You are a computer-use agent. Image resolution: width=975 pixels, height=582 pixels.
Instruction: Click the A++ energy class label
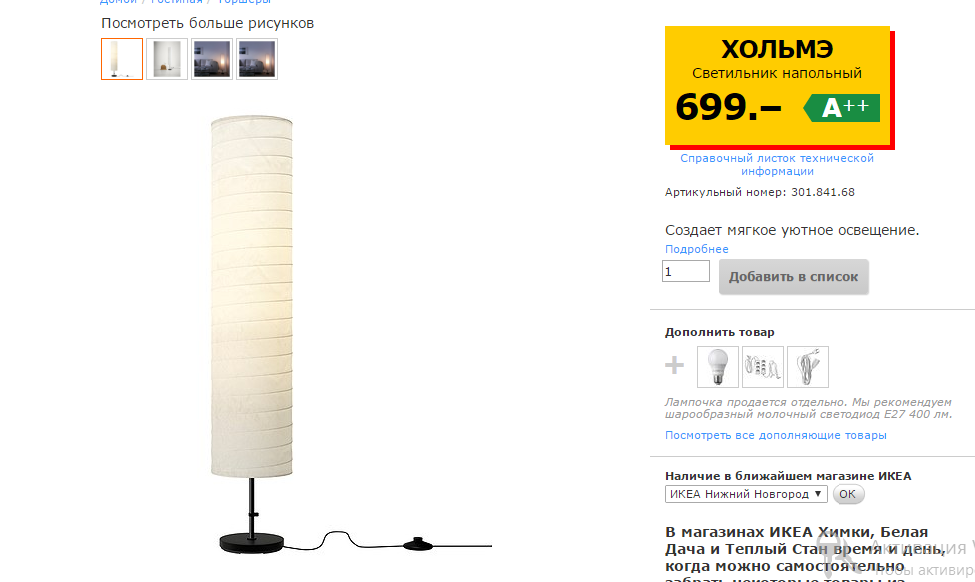click(x=841, y=108)
